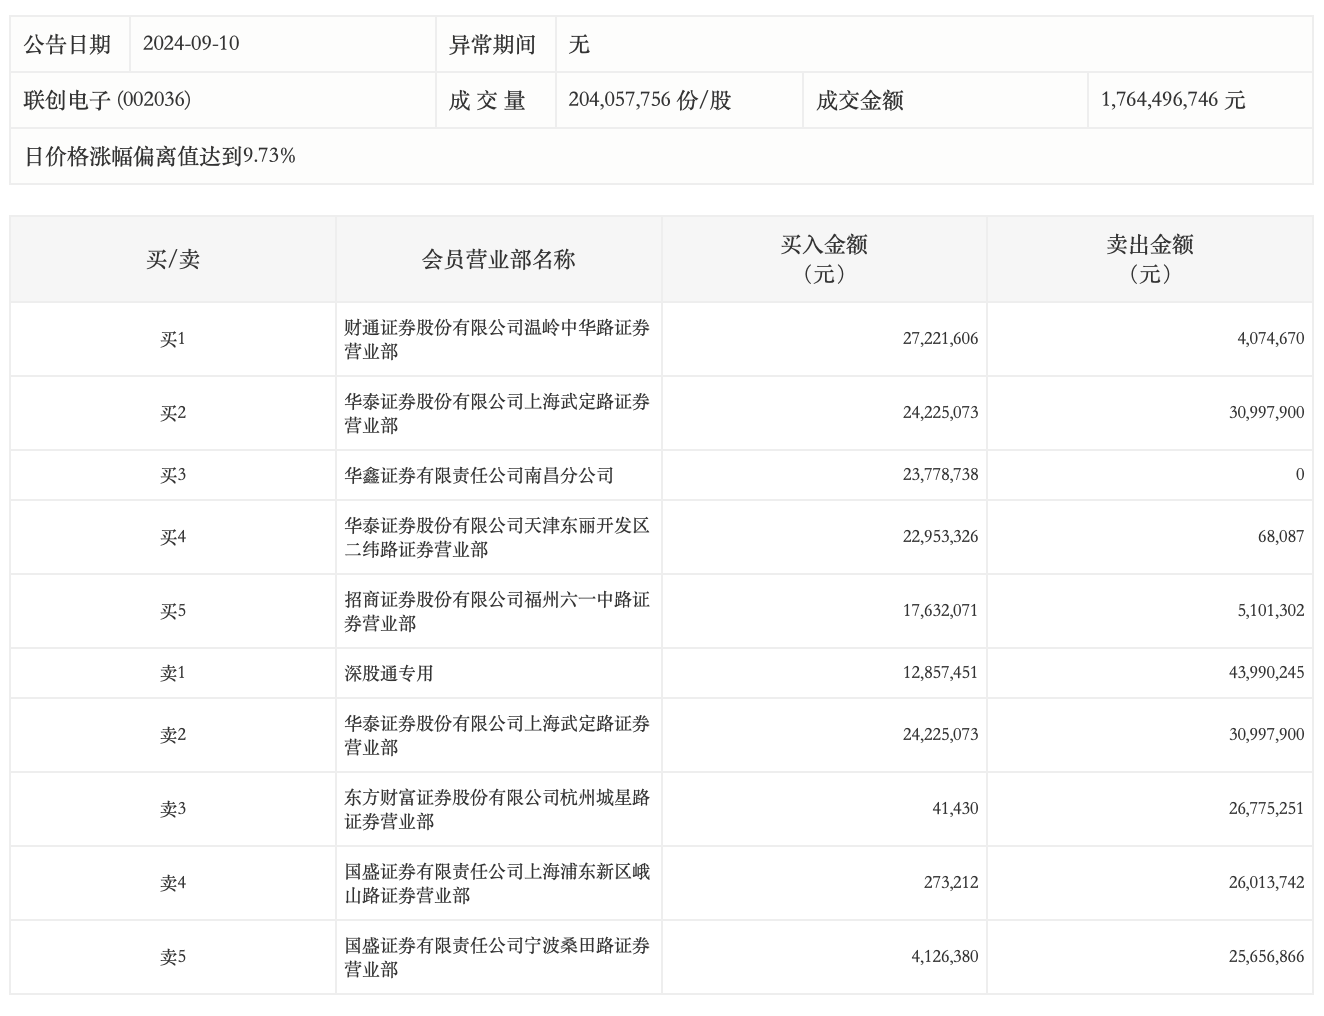Click the 买1 buy amount 27,221,606
1324x1016 pixels.
(x=940, y=339)
